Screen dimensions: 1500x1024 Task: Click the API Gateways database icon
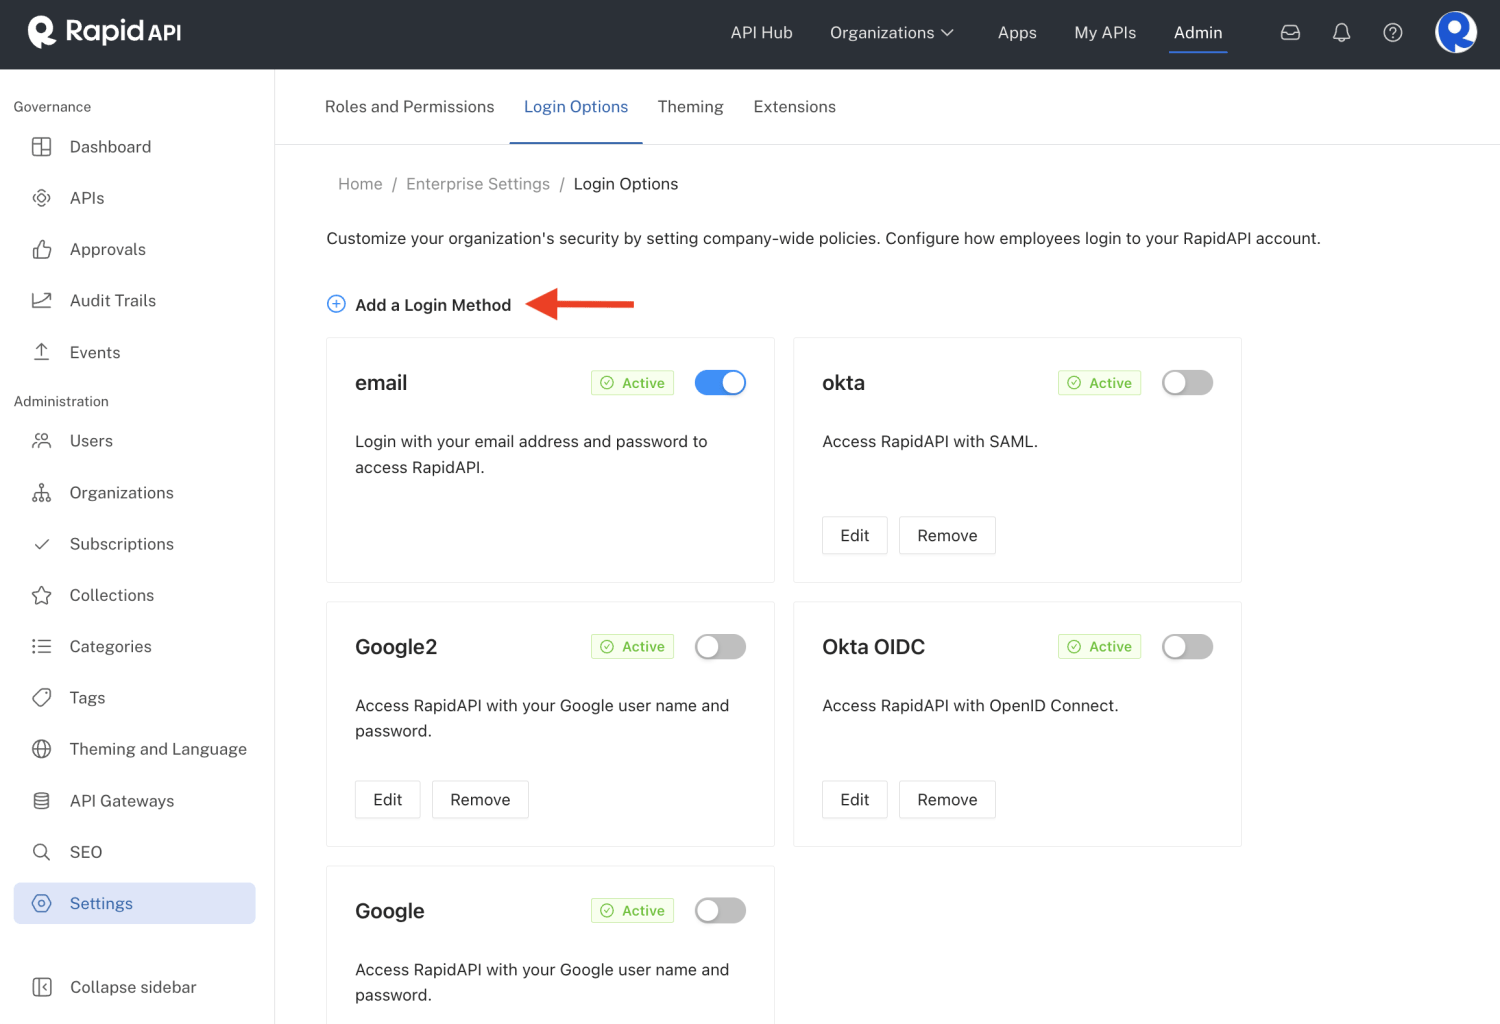[x=41, y=800]
